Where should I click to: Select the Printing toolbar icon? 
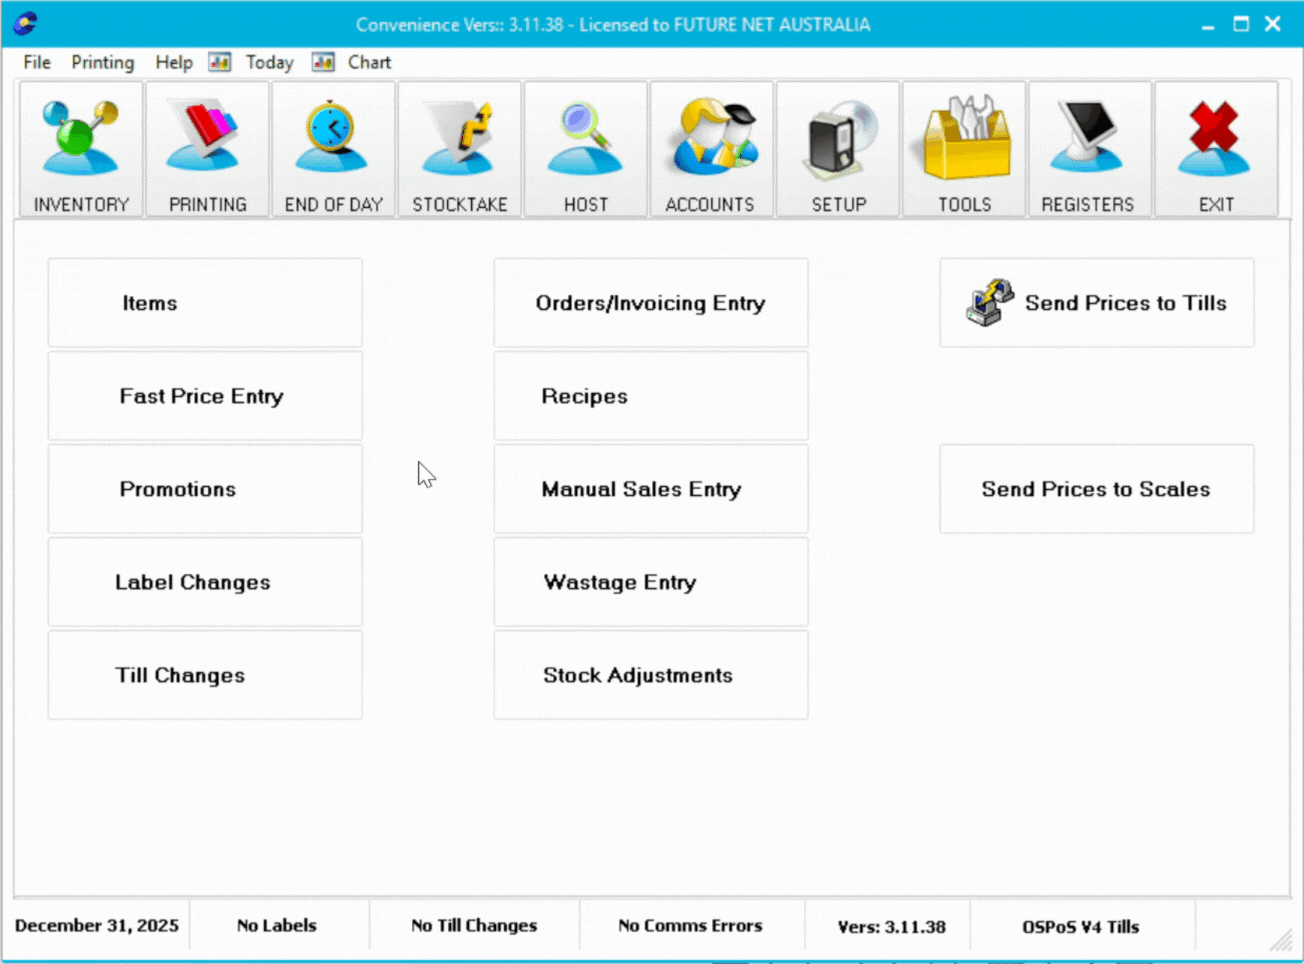[207, 148]
